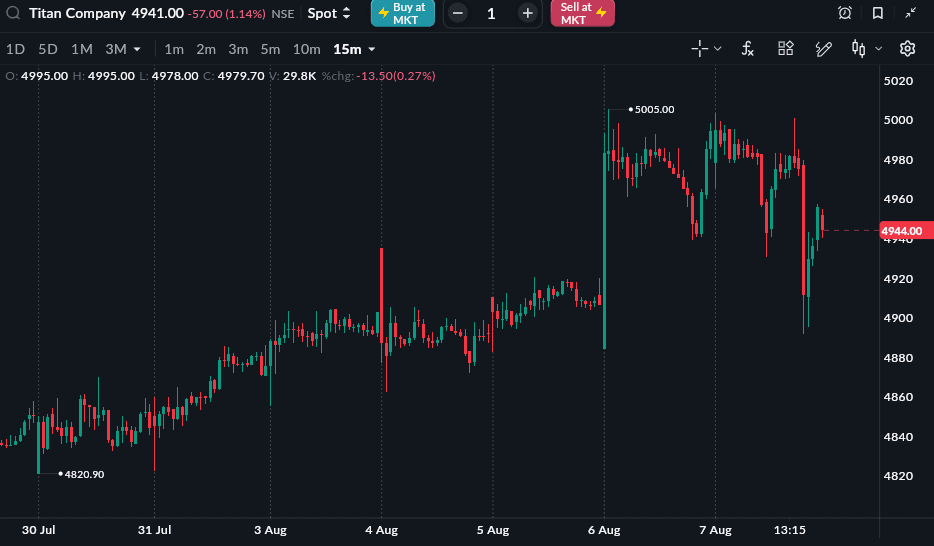Select the crosshair cursor tool
This screenshot has height=546, width=934.
tap(699, 49)
